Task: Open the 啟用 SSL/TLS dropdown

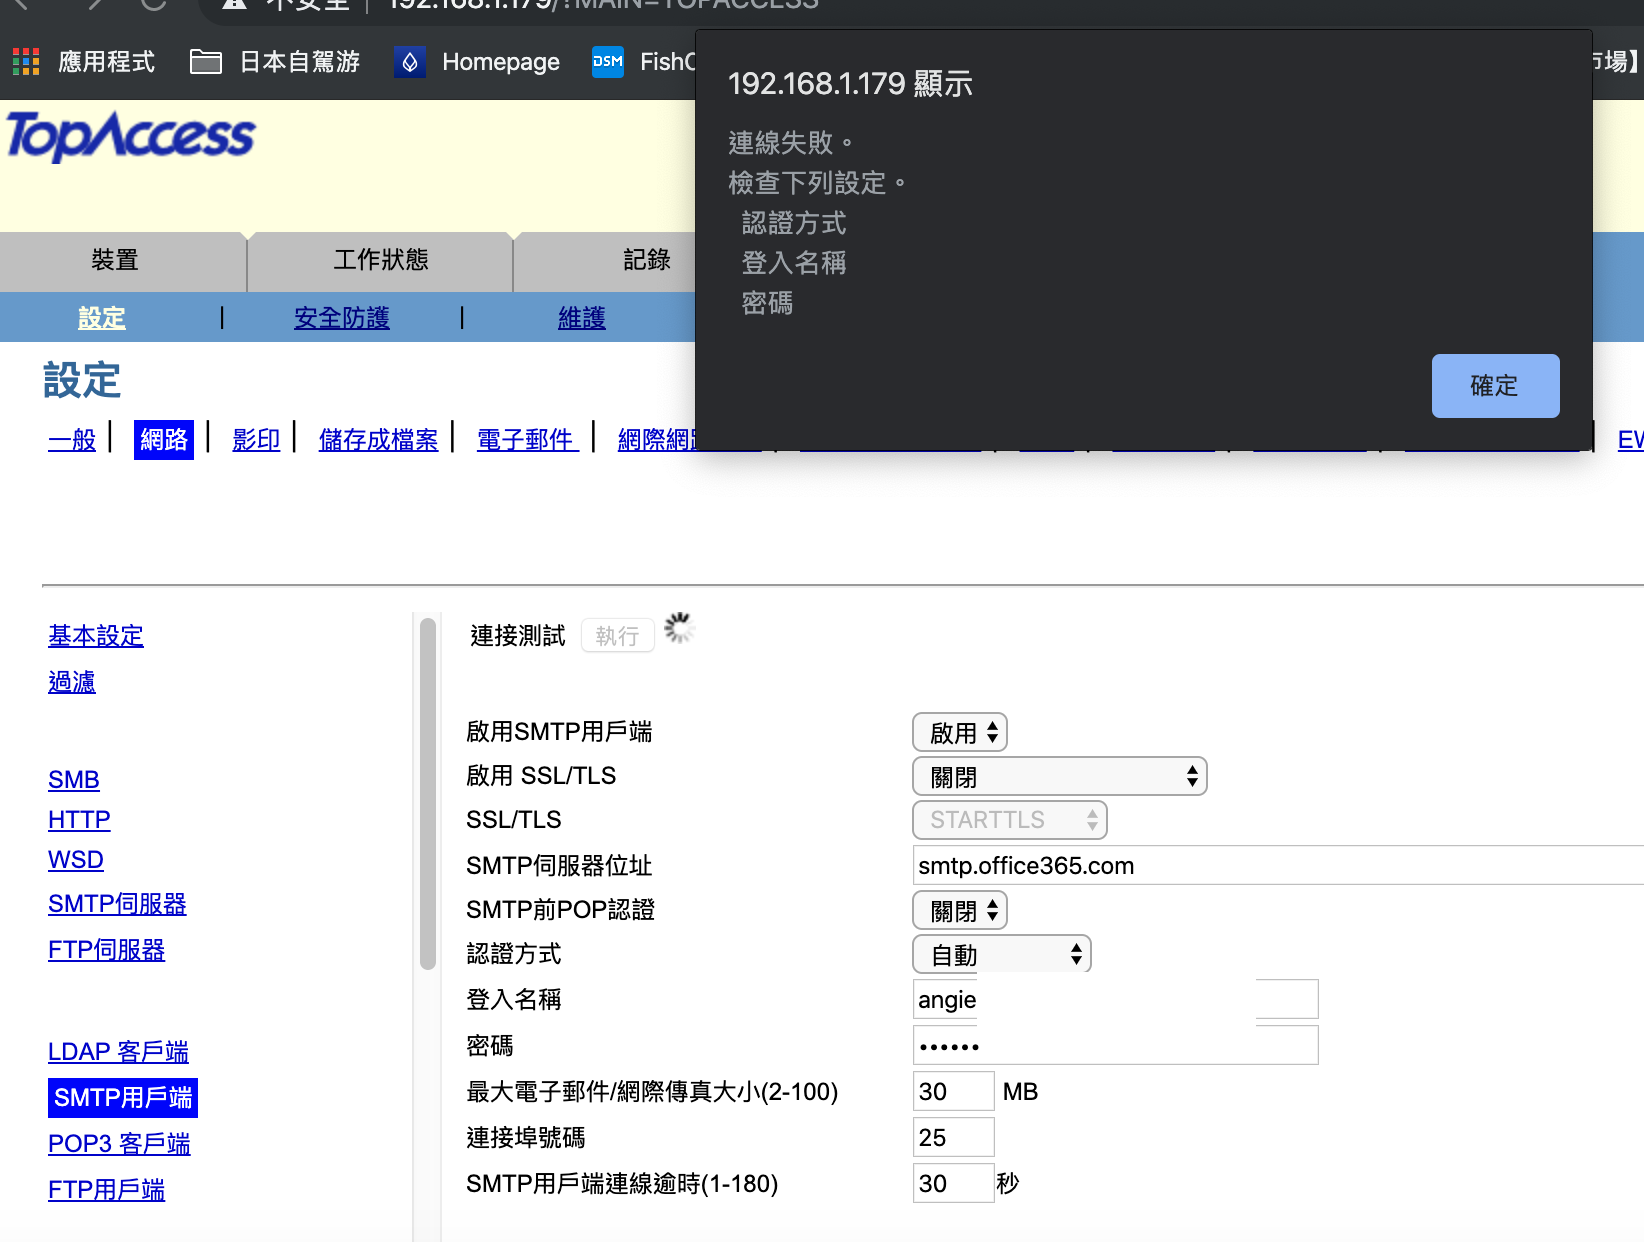Action: click(1060, 777)
